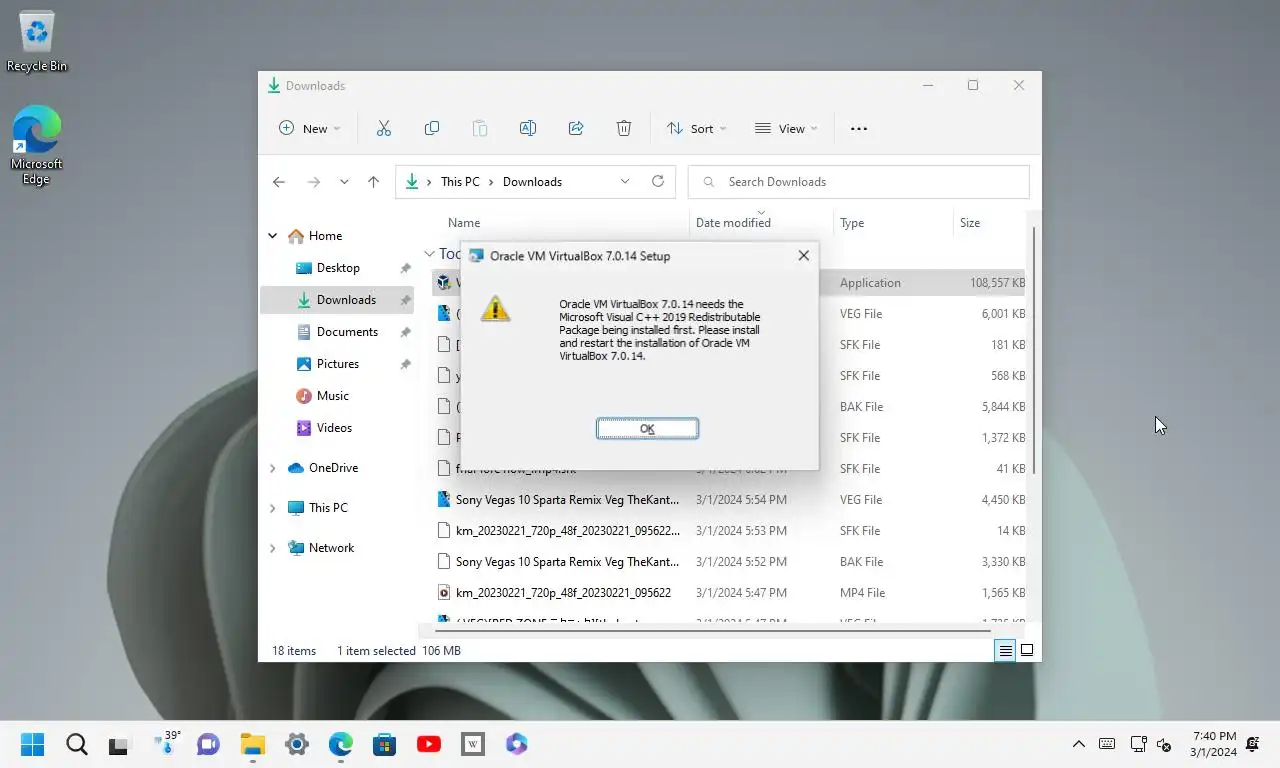Switch to details view layout button

point(1005,650)
